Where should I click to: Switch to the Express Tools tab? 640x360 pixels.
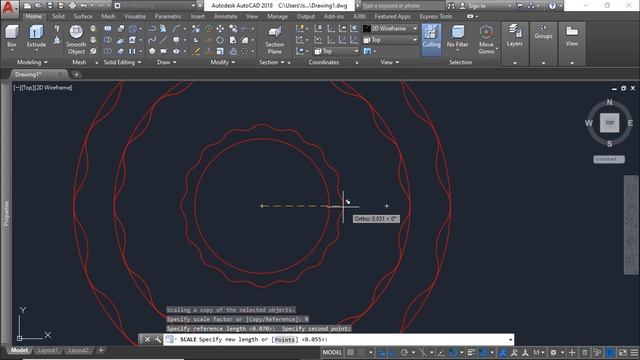[436, 16]
